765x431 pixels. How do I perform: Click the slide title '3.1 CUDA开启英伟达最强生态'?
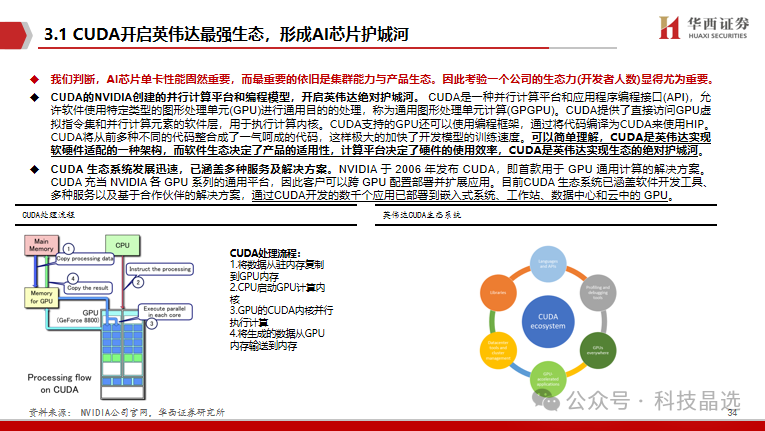click(226, 34)
